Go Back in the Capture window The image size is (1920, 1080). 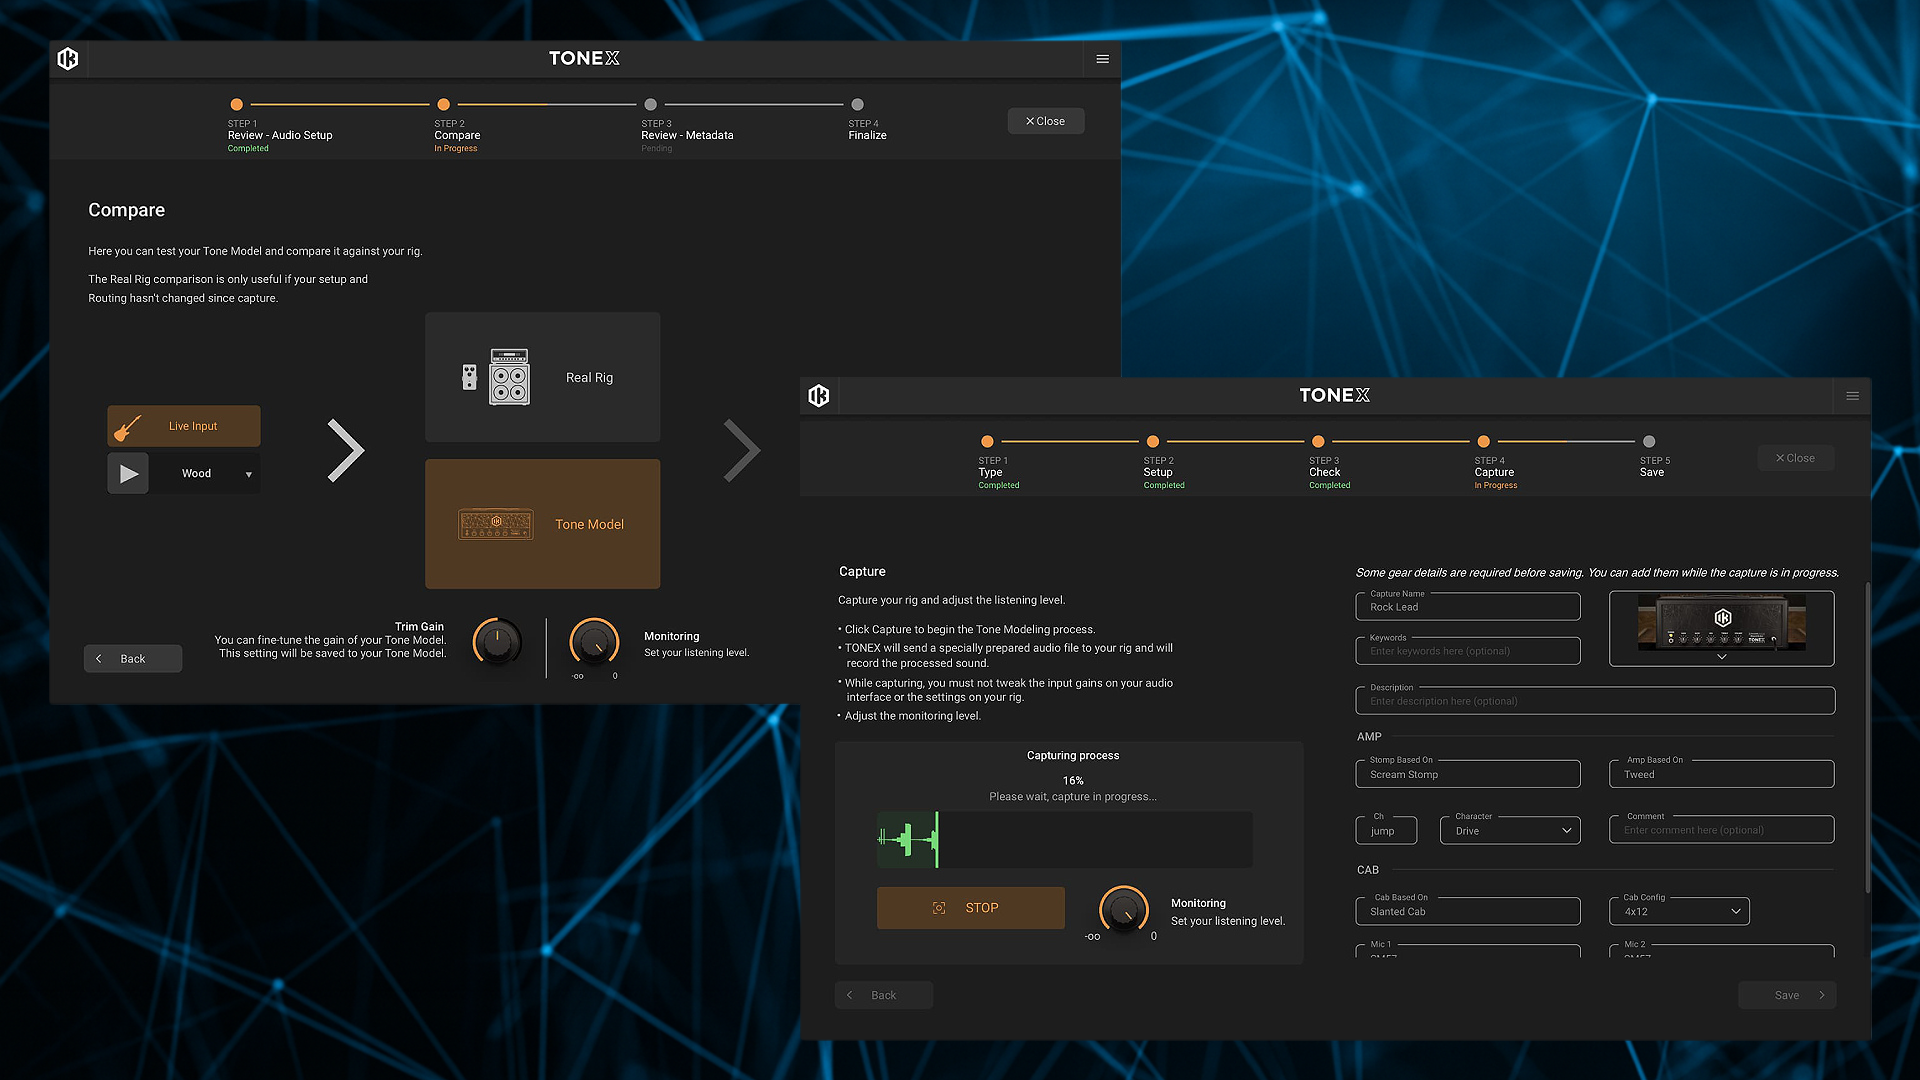(x=884, y=995)
